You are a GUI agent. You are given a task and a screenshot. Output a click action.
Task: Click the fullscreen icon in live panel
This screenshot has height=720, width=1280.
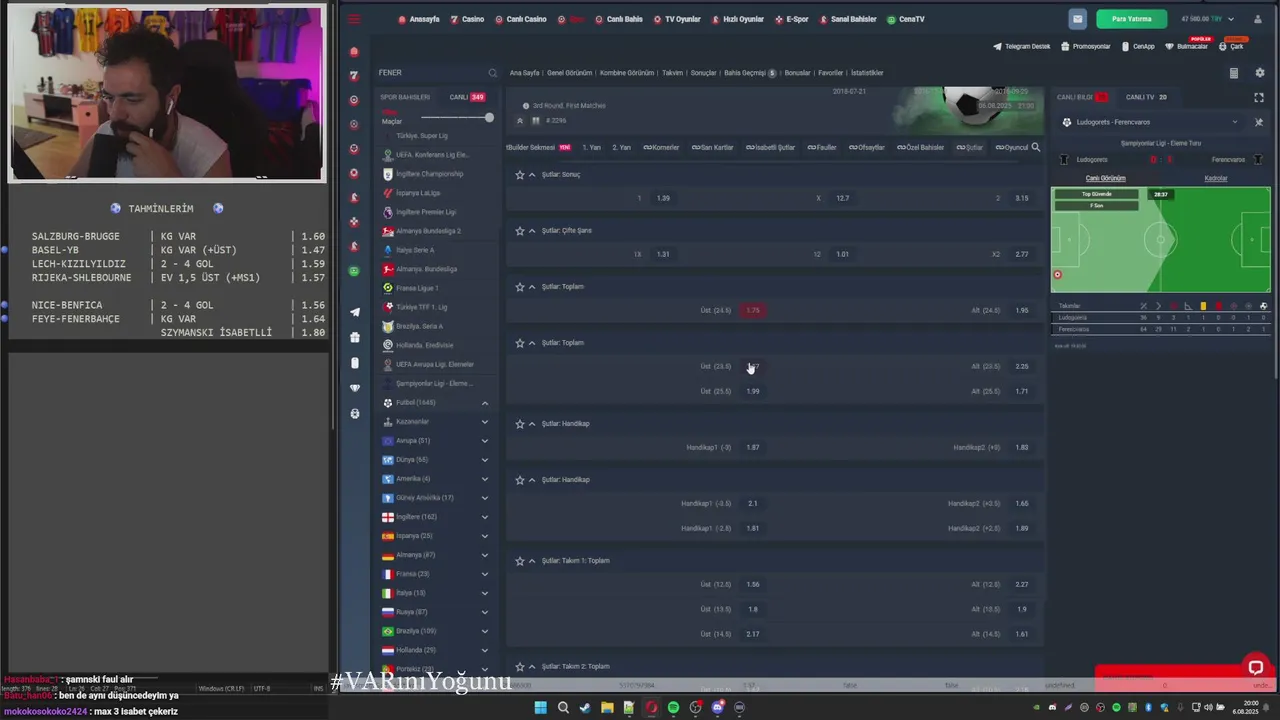(x=1259, y=97)
